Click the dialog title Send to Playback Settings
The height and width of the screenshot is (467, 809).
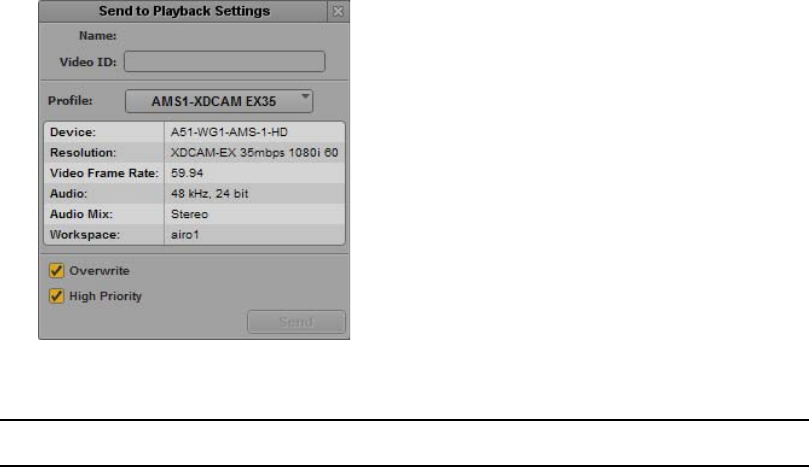click(x=184, y=11)
